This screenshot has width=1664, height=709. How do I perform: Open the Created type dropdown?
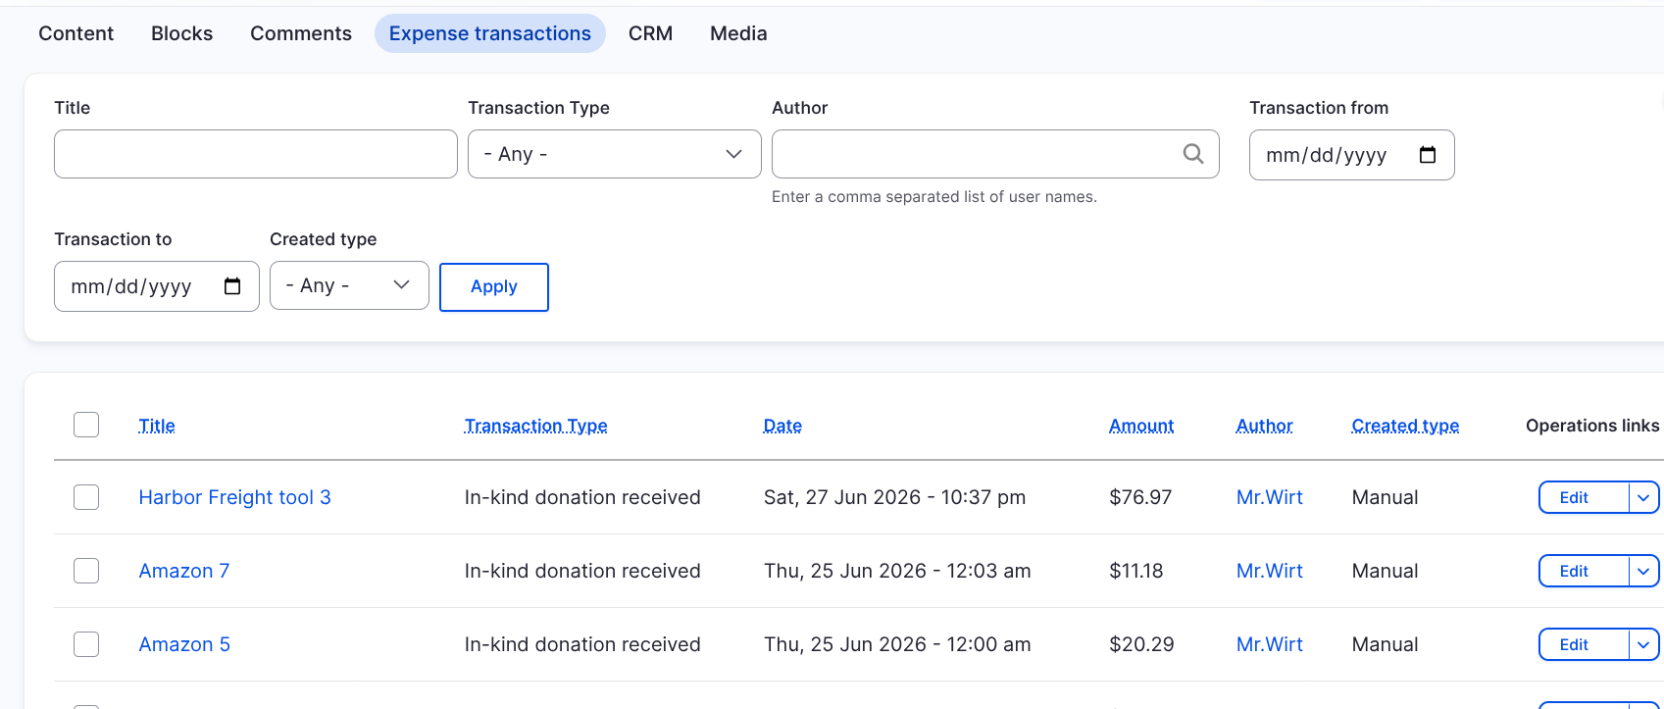pos(349,285)
